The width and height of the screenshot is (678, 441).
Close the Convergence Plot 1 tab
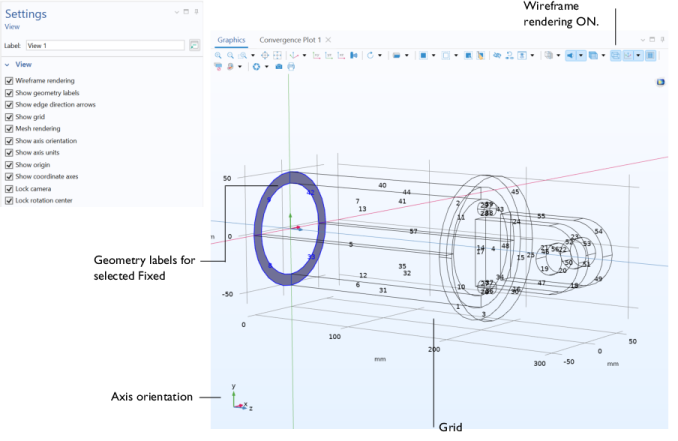pos(329,40)
